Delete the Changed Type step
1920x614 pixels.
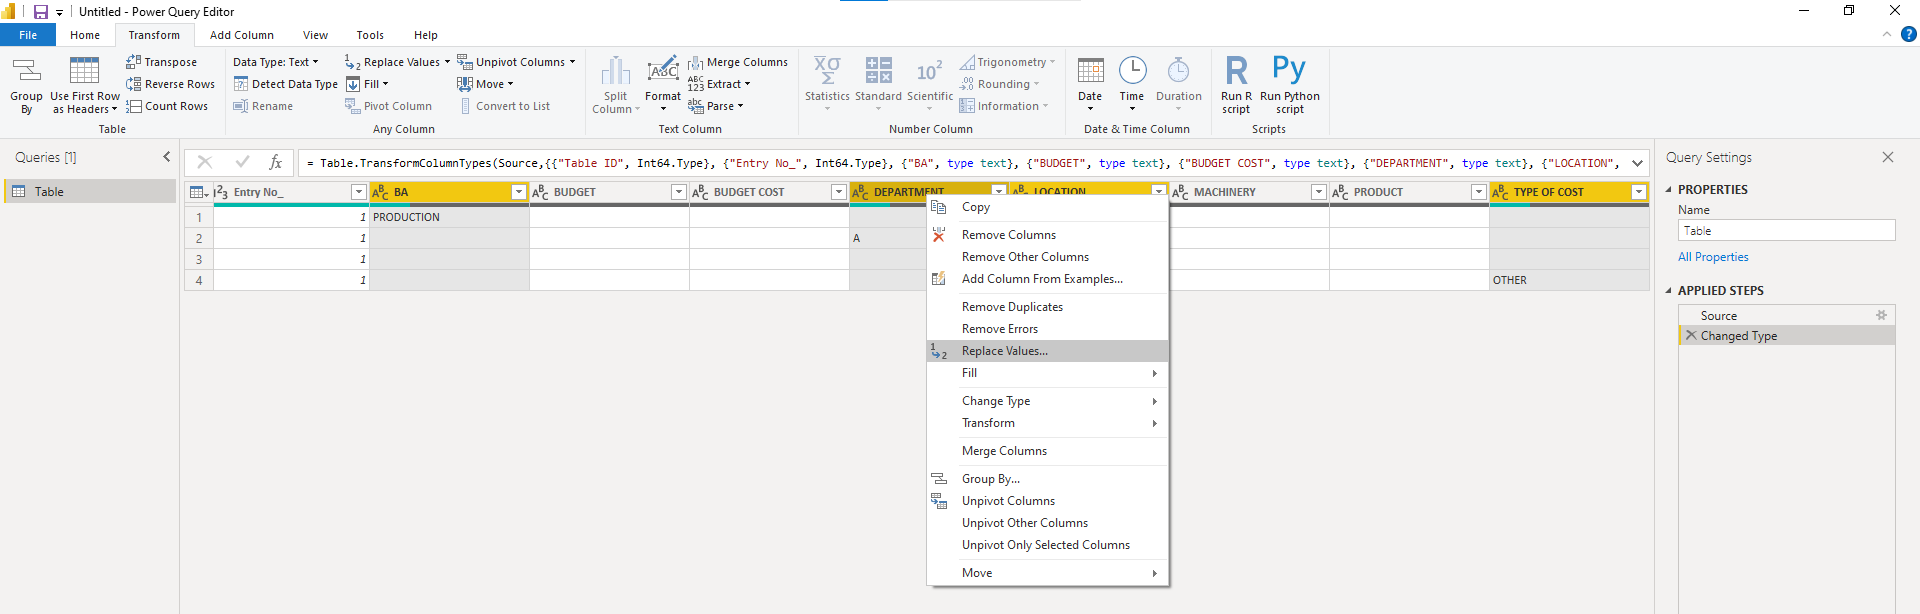pyautogui.click(x=1691, y=336)
